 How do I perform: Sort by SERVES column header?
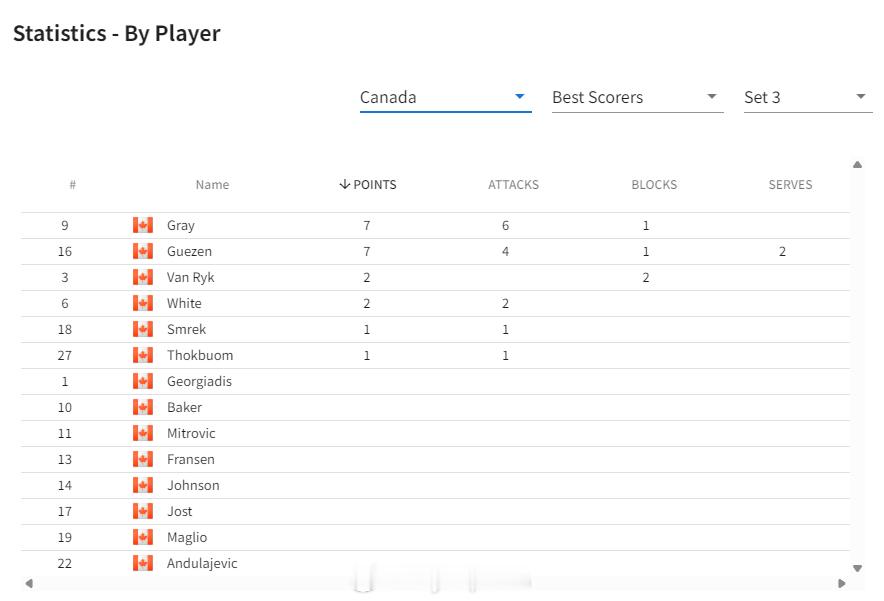click(790, 185)
